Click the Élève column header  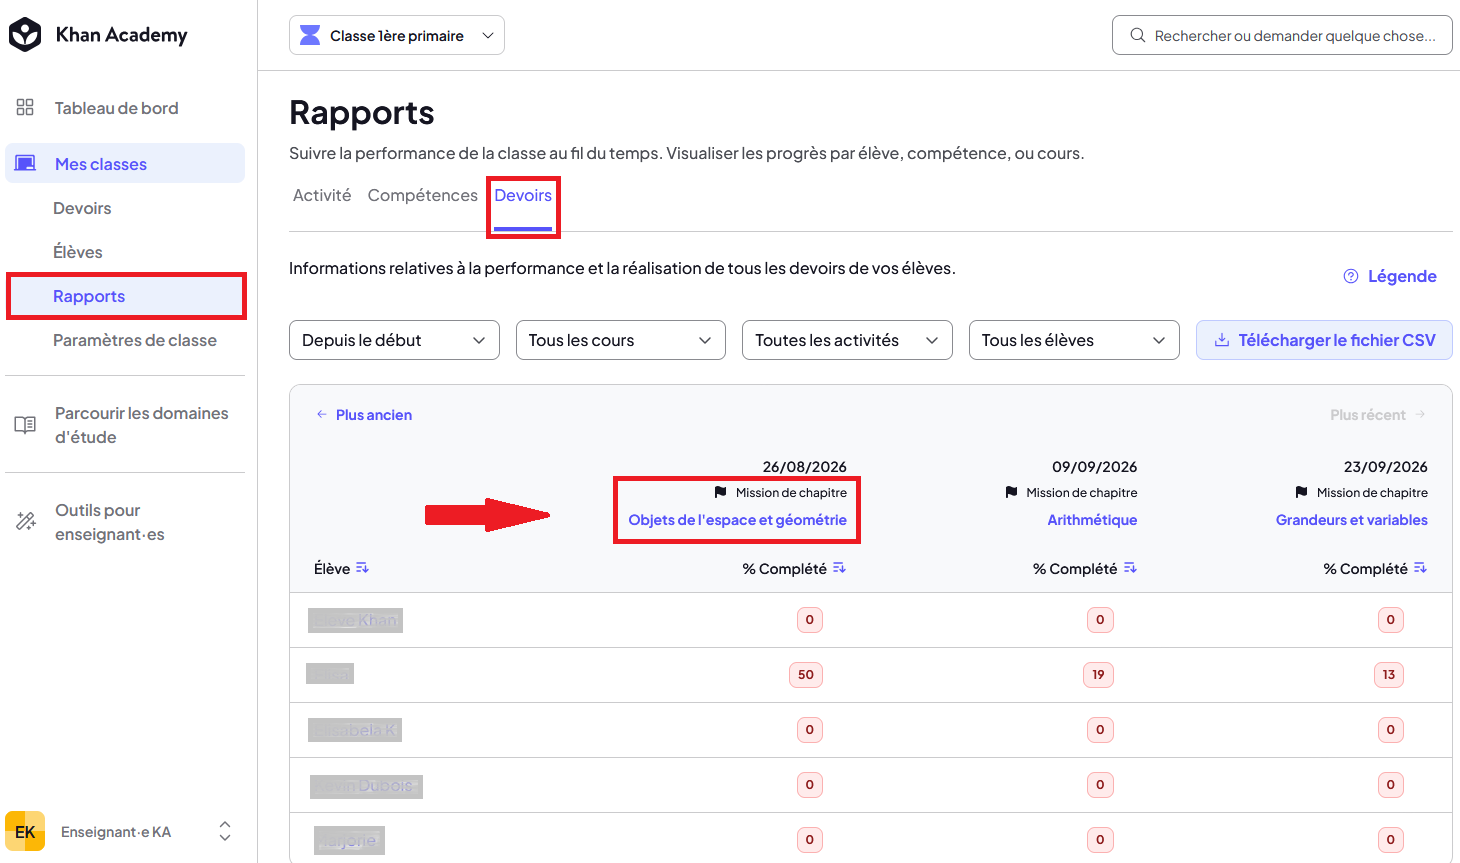pos(332,568)
